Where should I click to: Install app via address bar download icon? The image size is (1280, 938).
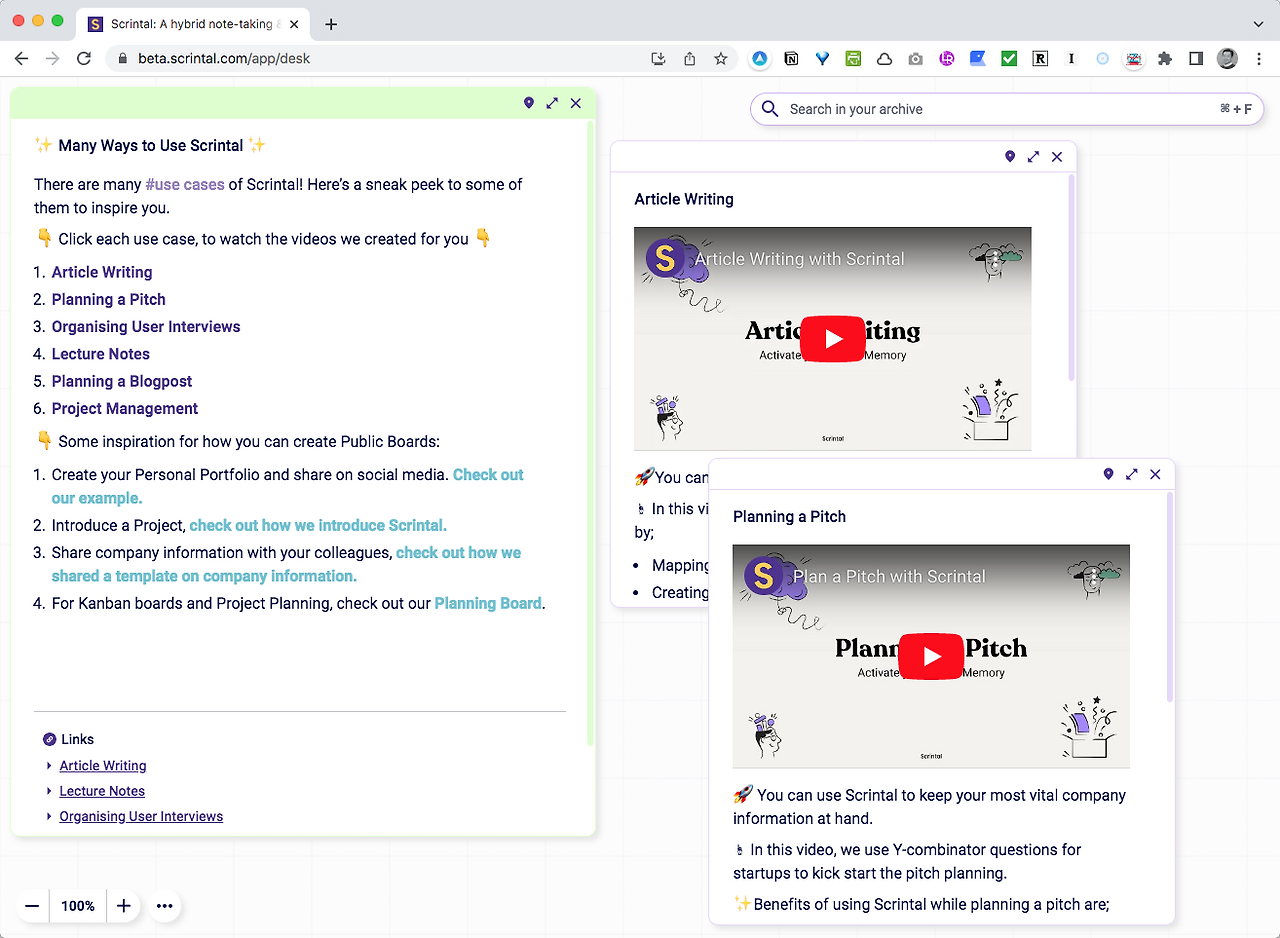[x=658, y=59]
